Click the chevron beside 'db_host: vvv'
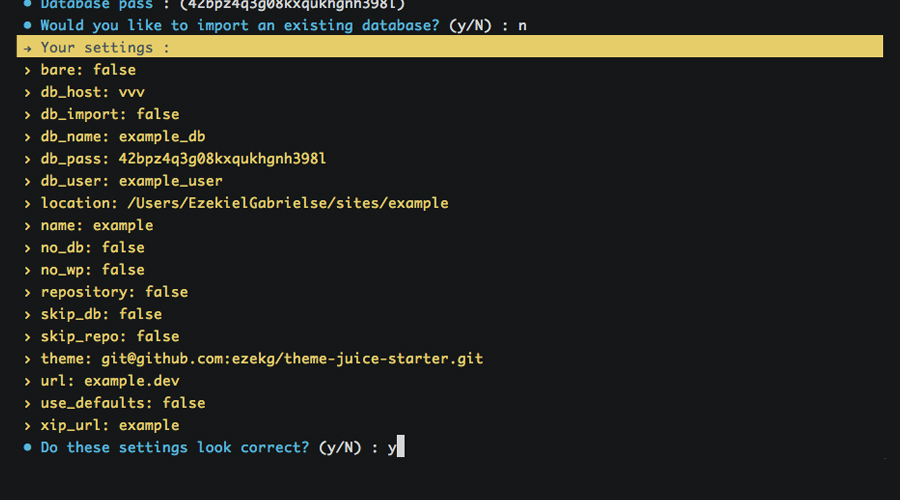The width and height of the screenshot is (900, 500). [27, 92]
